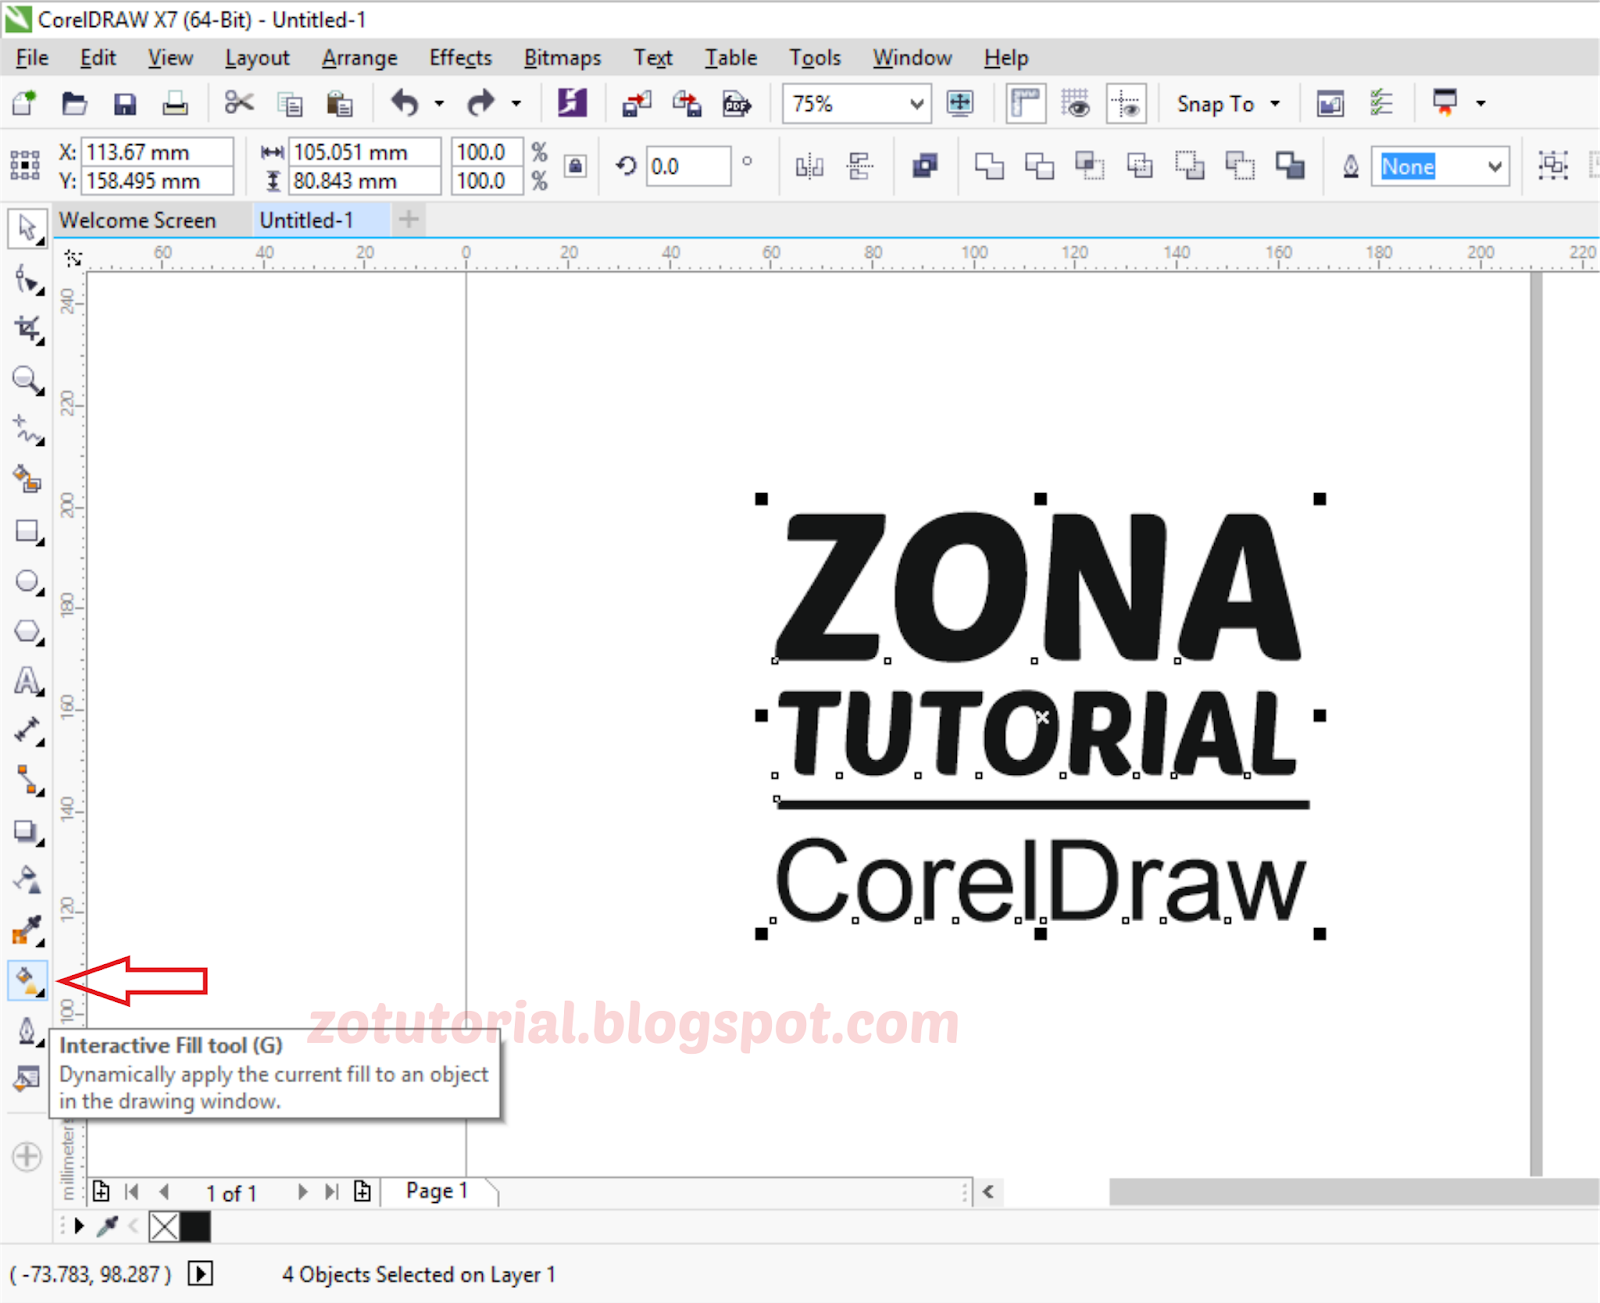Toggle the lock ratio button
This screenshot has width=1600, height=1303.
tap(575, 166)
